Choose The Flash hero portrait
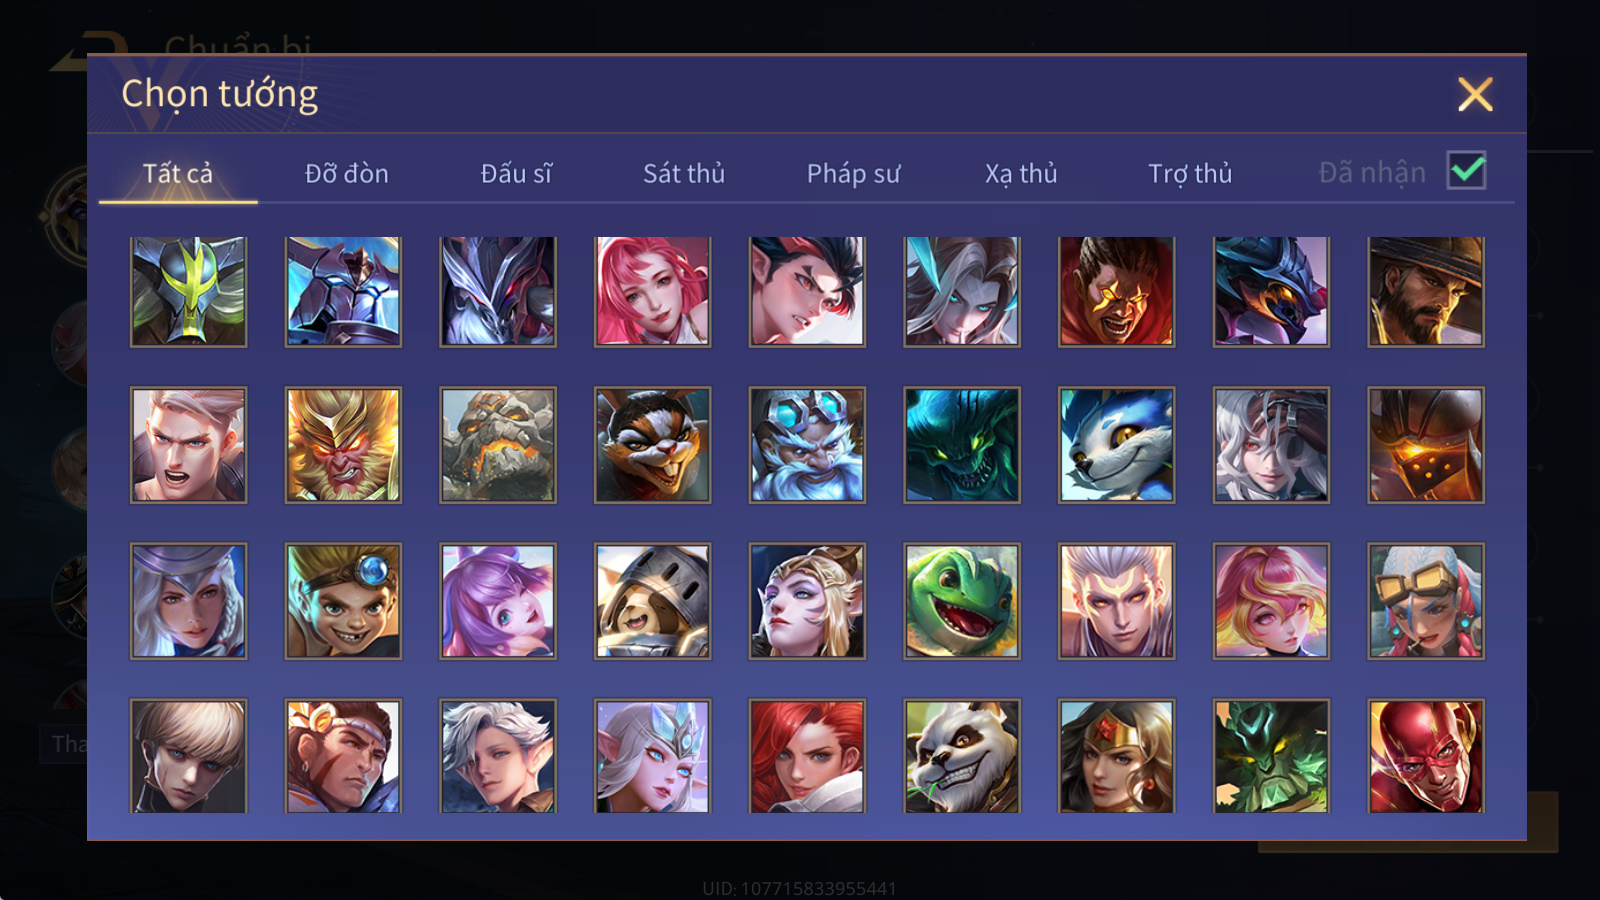This screenshot has width=1600, height=900. tap(1426, 756)
